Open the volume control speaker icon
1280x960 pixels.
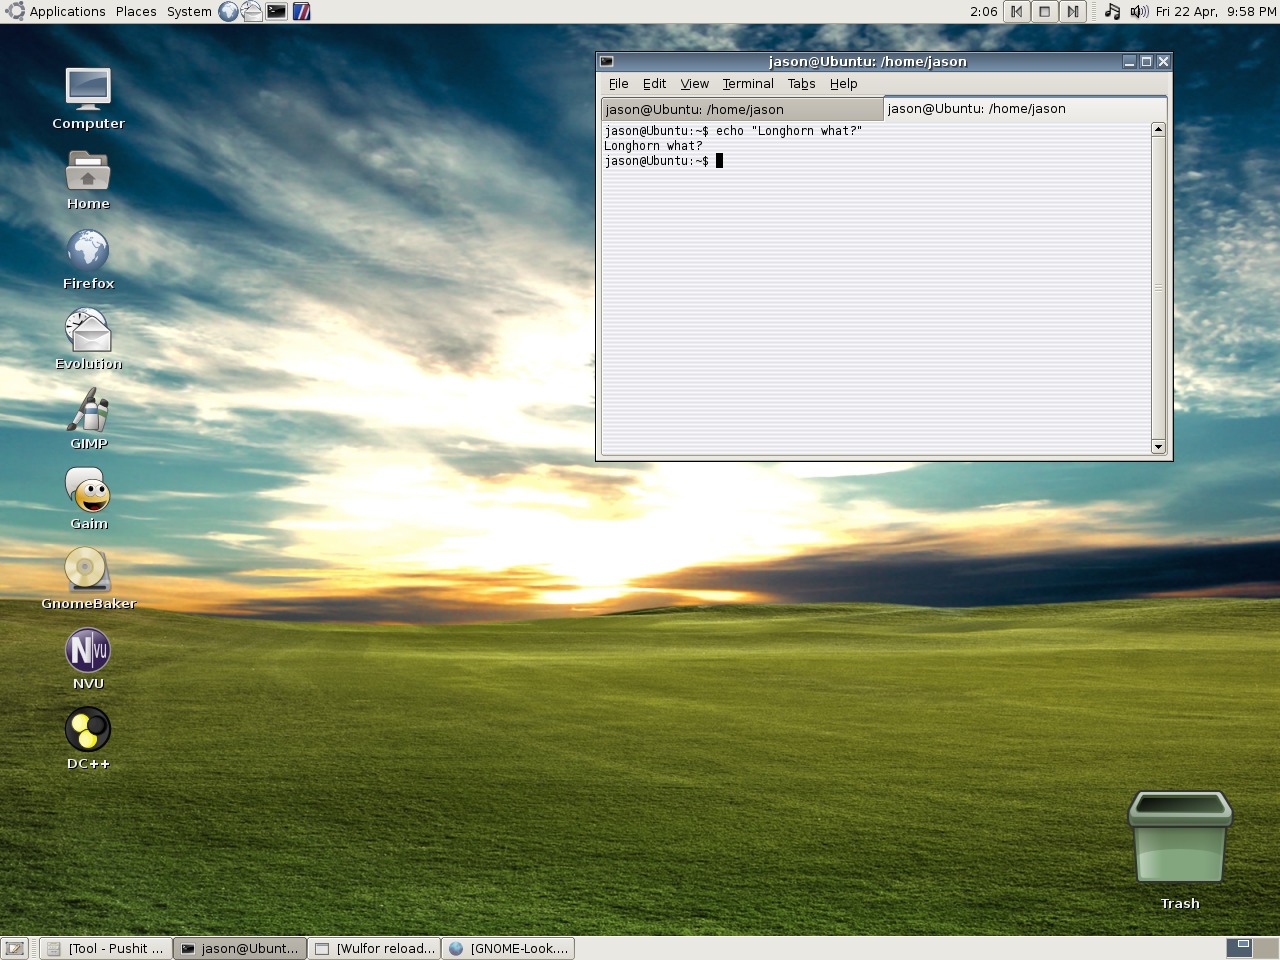coord(1139,12)
